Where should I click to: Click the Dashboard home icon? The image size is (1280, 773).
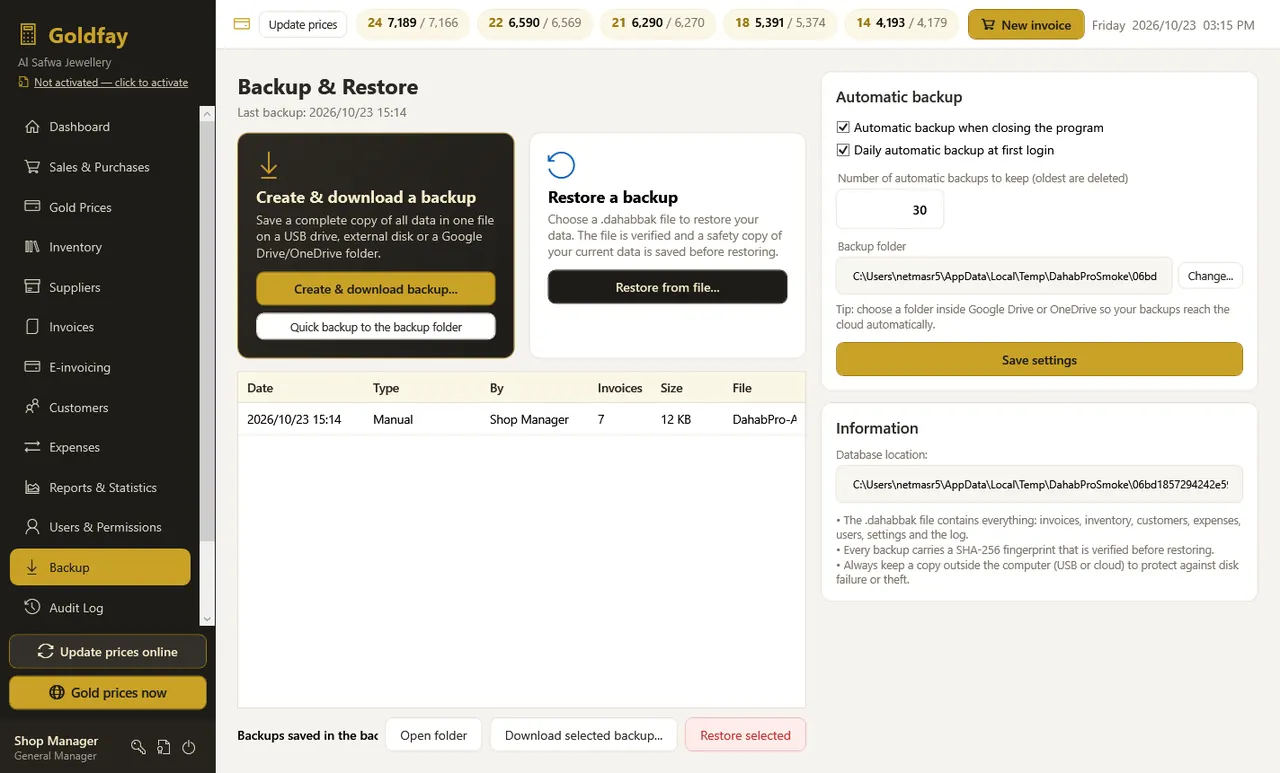pos(31,127)
